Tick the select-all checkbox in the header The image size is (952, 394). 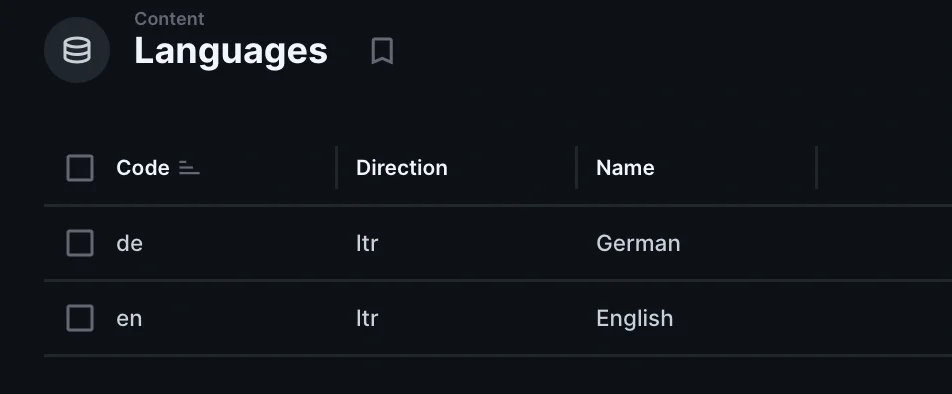point(80,168)
